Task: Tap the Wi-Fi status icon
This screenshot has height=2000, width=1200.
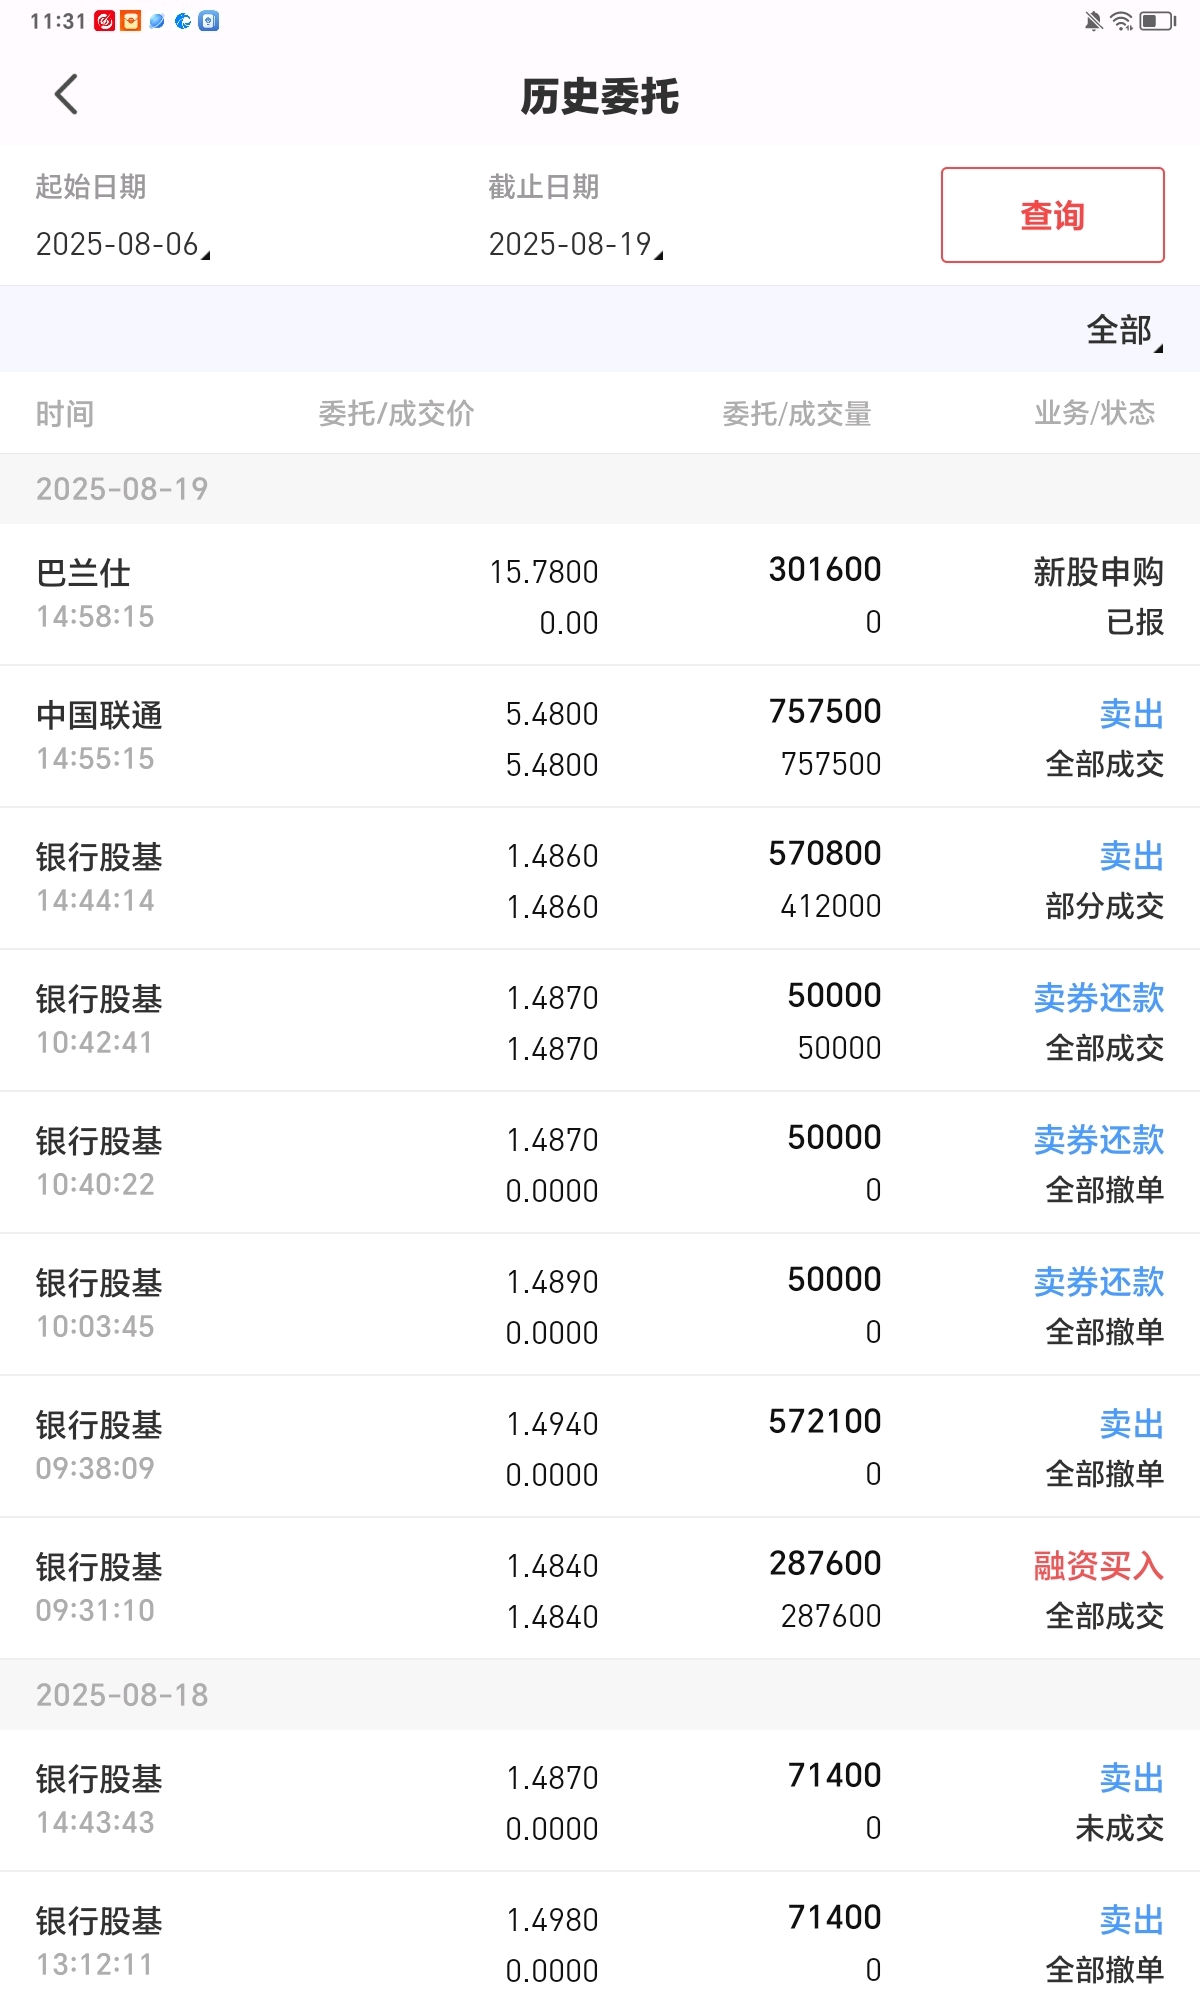Action: pos(1122,21)
